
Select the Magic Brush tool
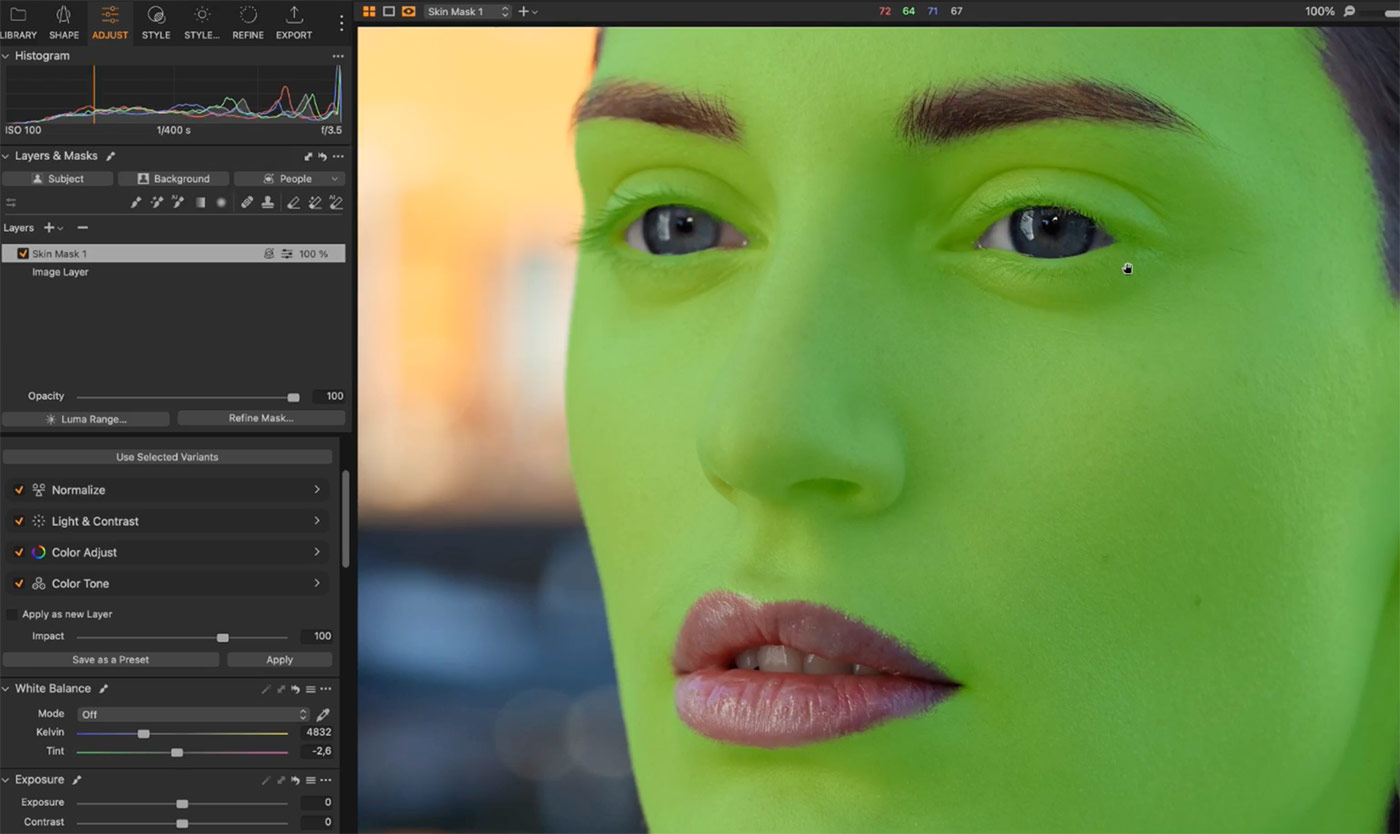point(157,203)
